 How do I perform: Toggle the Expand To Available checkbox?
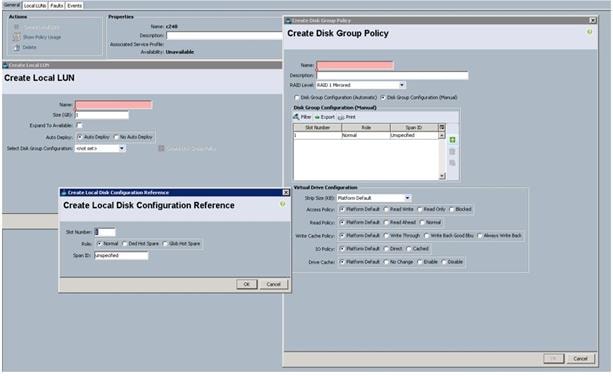tap(79, 125)
